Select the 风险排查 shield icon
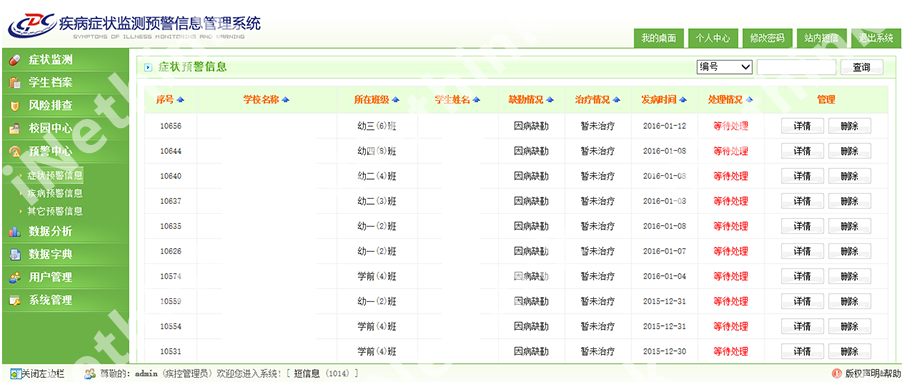The width and height of the screenshot is (904, 384). click(15, 106)
